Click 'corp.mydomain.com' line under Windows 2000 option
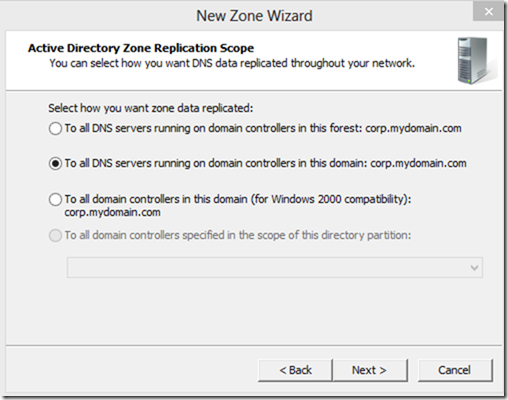Screen dimensions: 508x400 pyautogui.click(x=112, y=212)
